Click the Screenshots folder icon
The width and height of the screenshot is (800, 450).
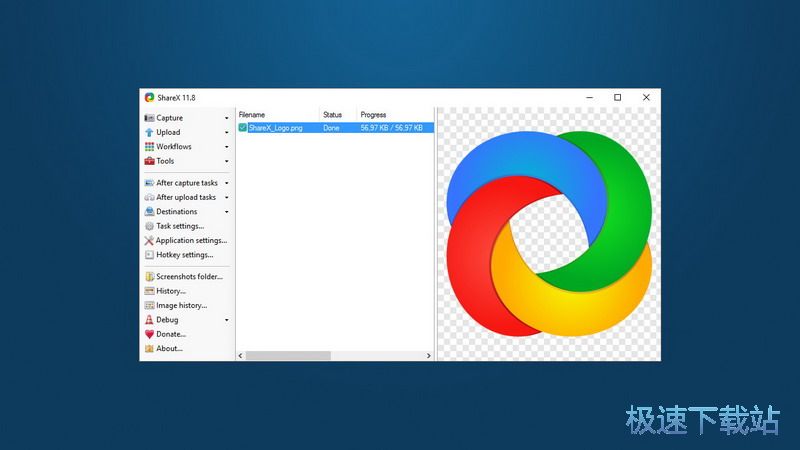(x=149, y=277)
